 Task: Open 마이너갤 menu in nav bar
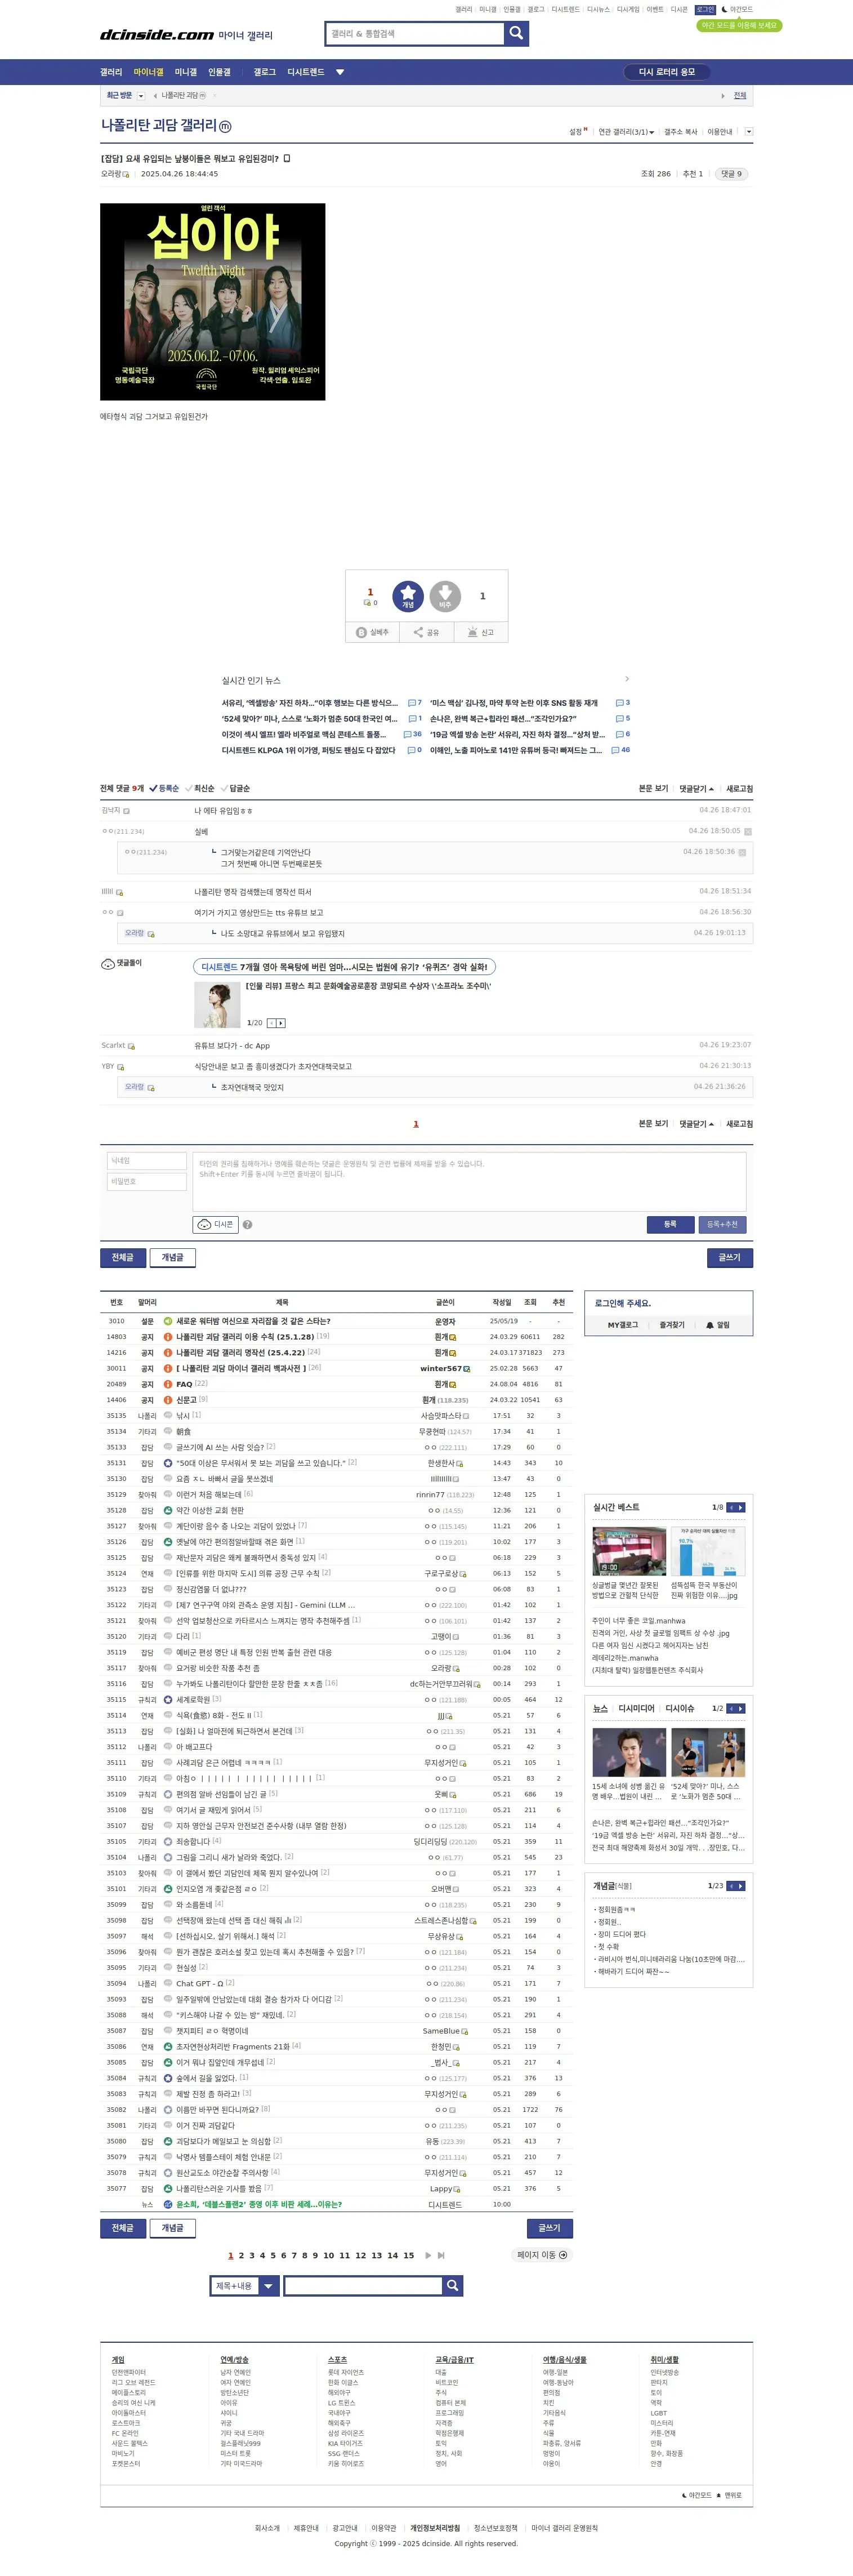point(148,72)
